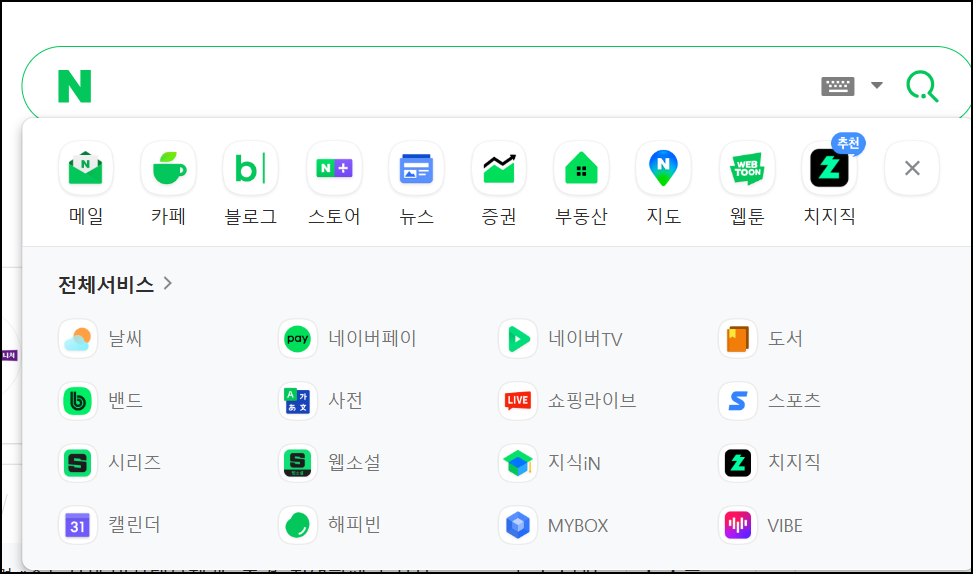Click the VIBE music icon

pyautogui.click(x=738, y=525)
